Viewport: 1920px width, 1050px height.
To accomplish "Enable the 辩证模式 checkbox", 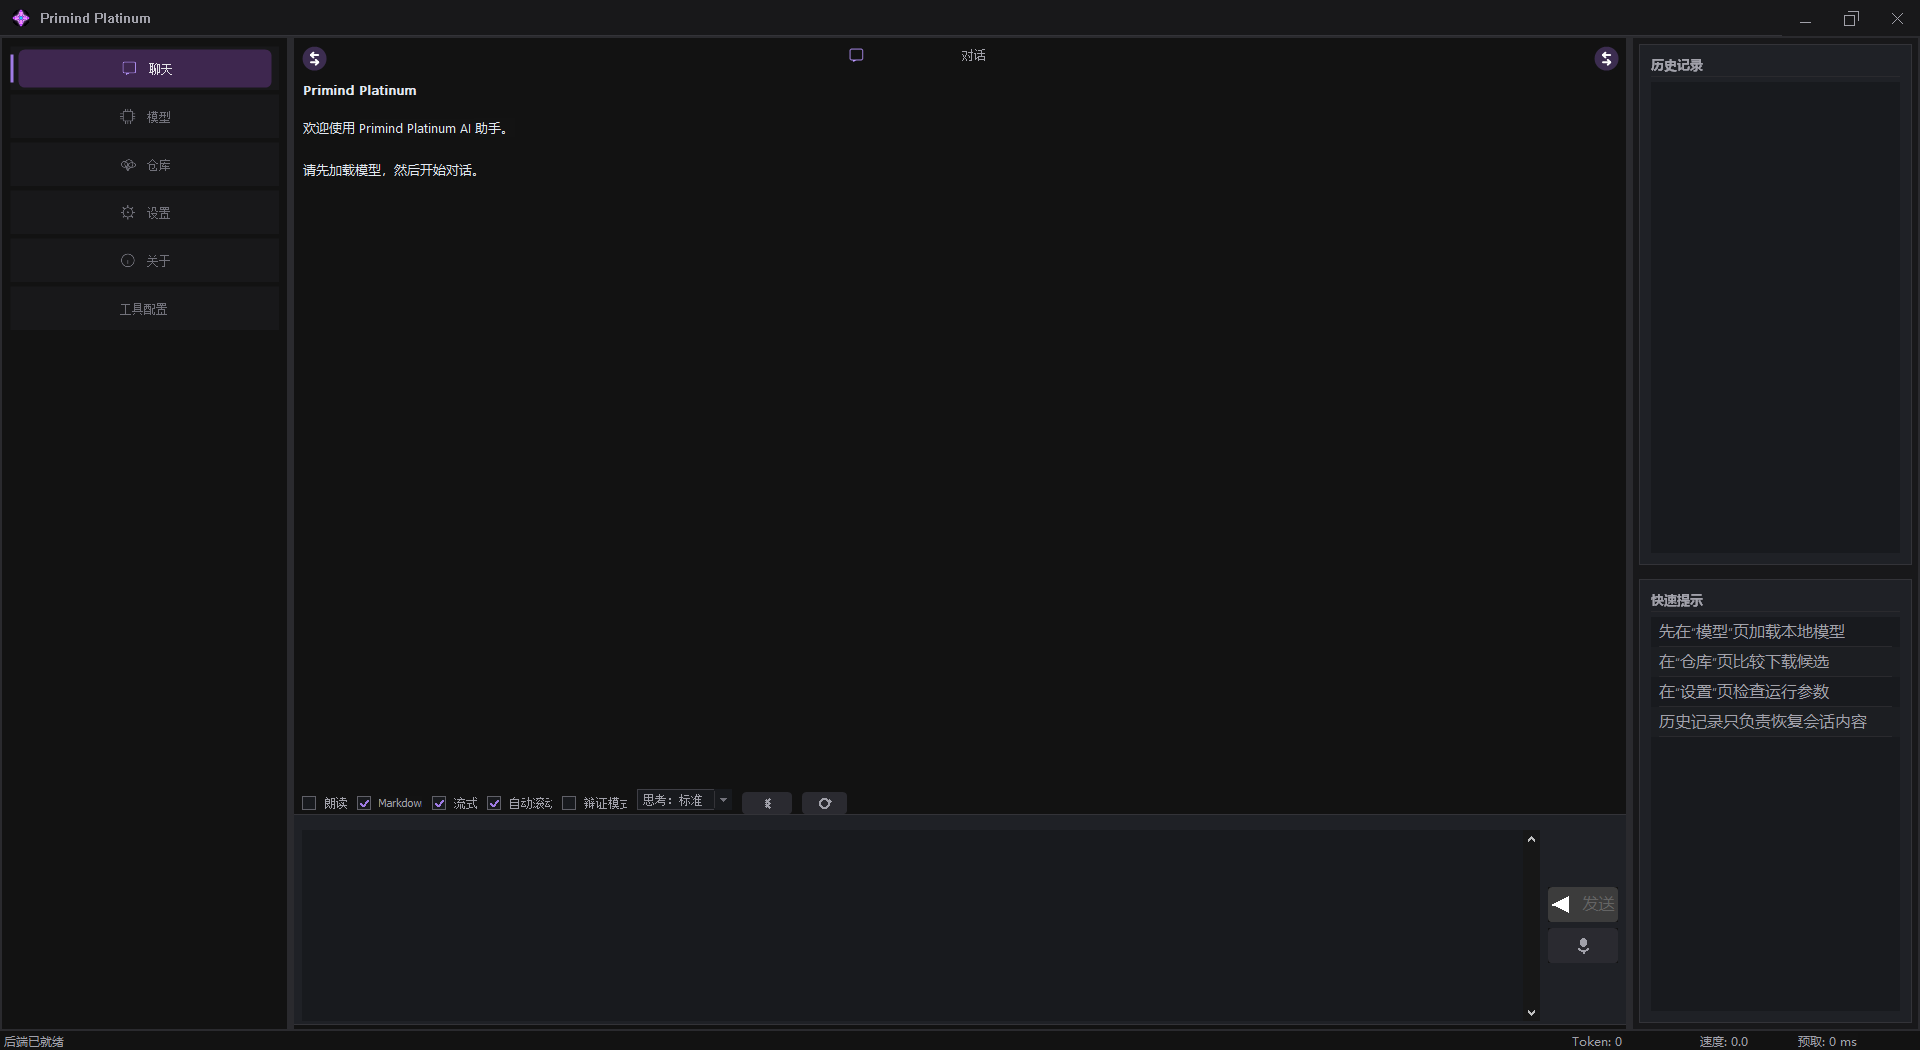I will point(569,803).
